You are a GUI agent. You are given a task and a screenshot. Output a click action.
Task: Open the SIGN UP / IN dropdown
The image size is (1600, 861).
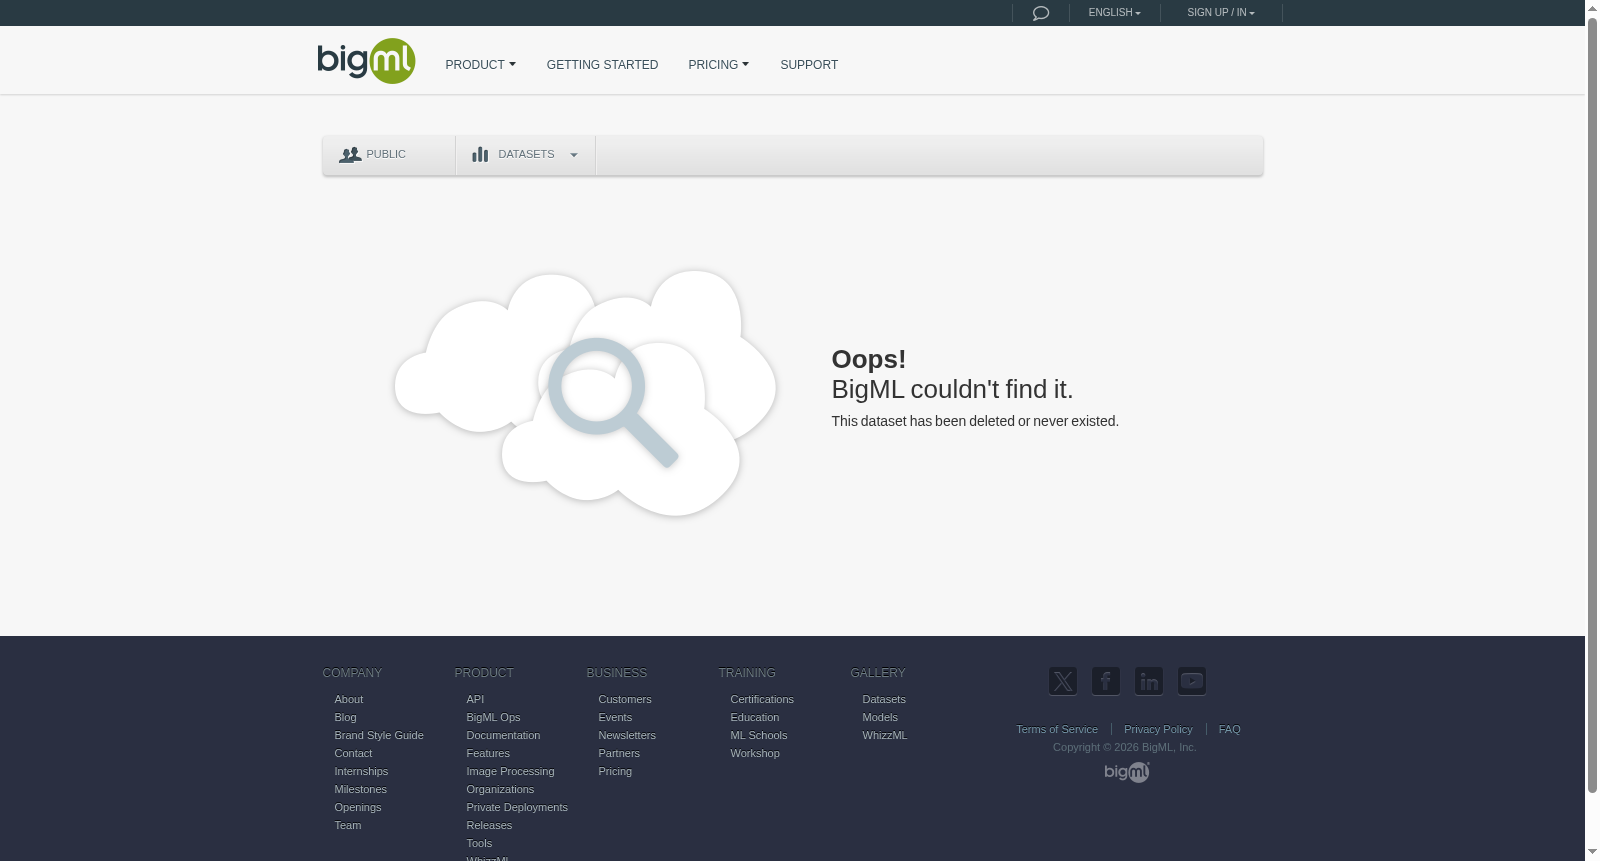pyautogui.click(x=1220, y=13)
